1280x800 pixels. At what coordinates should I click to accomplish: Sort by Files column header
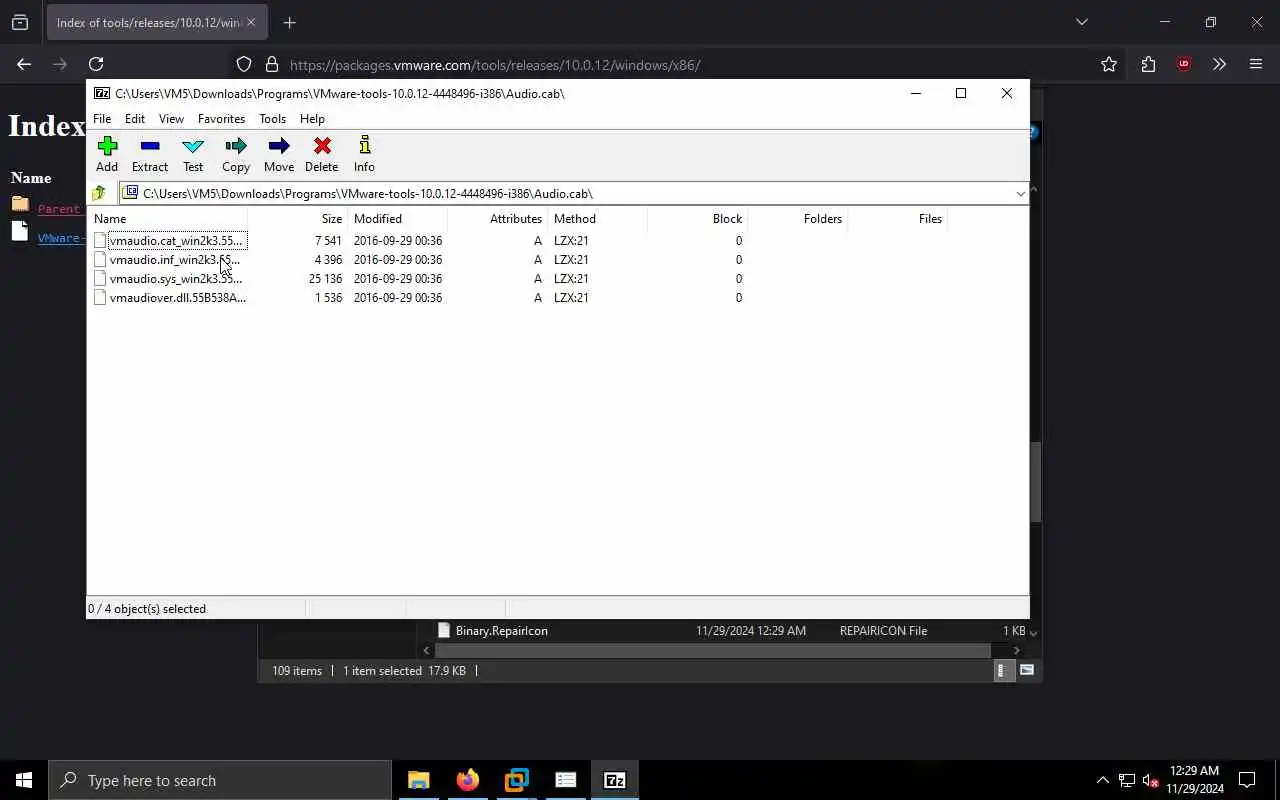[x=897, y=219]
